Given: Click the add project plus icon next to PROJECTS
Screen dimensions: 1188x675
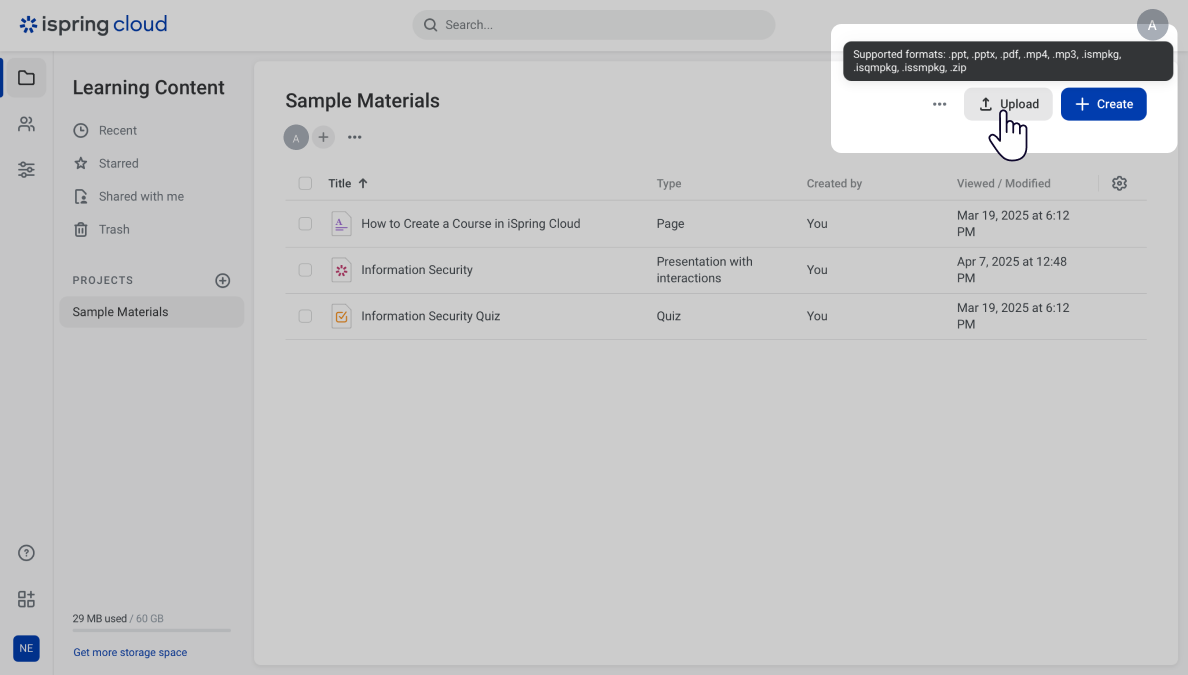Looking at the screenshot, I should pos(222,280).
